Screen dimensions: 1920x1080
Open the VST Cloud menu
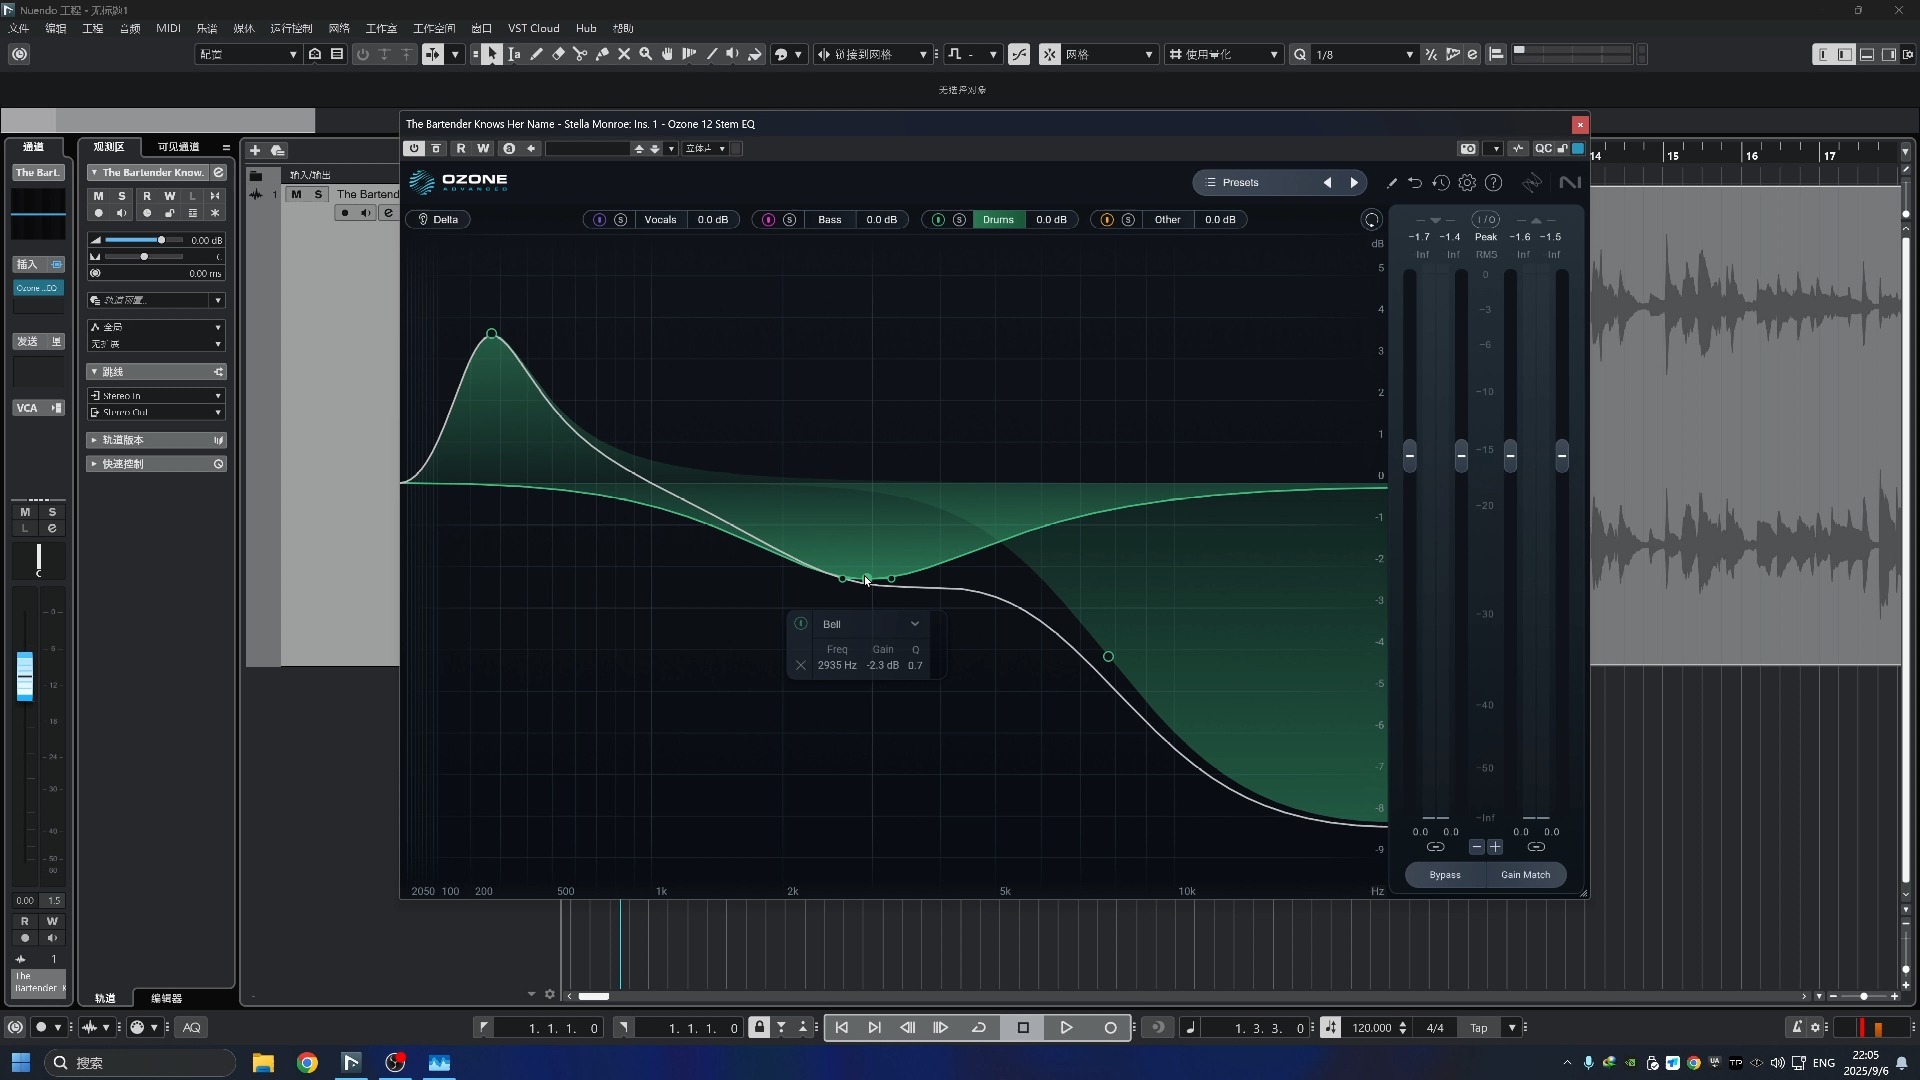533,28
